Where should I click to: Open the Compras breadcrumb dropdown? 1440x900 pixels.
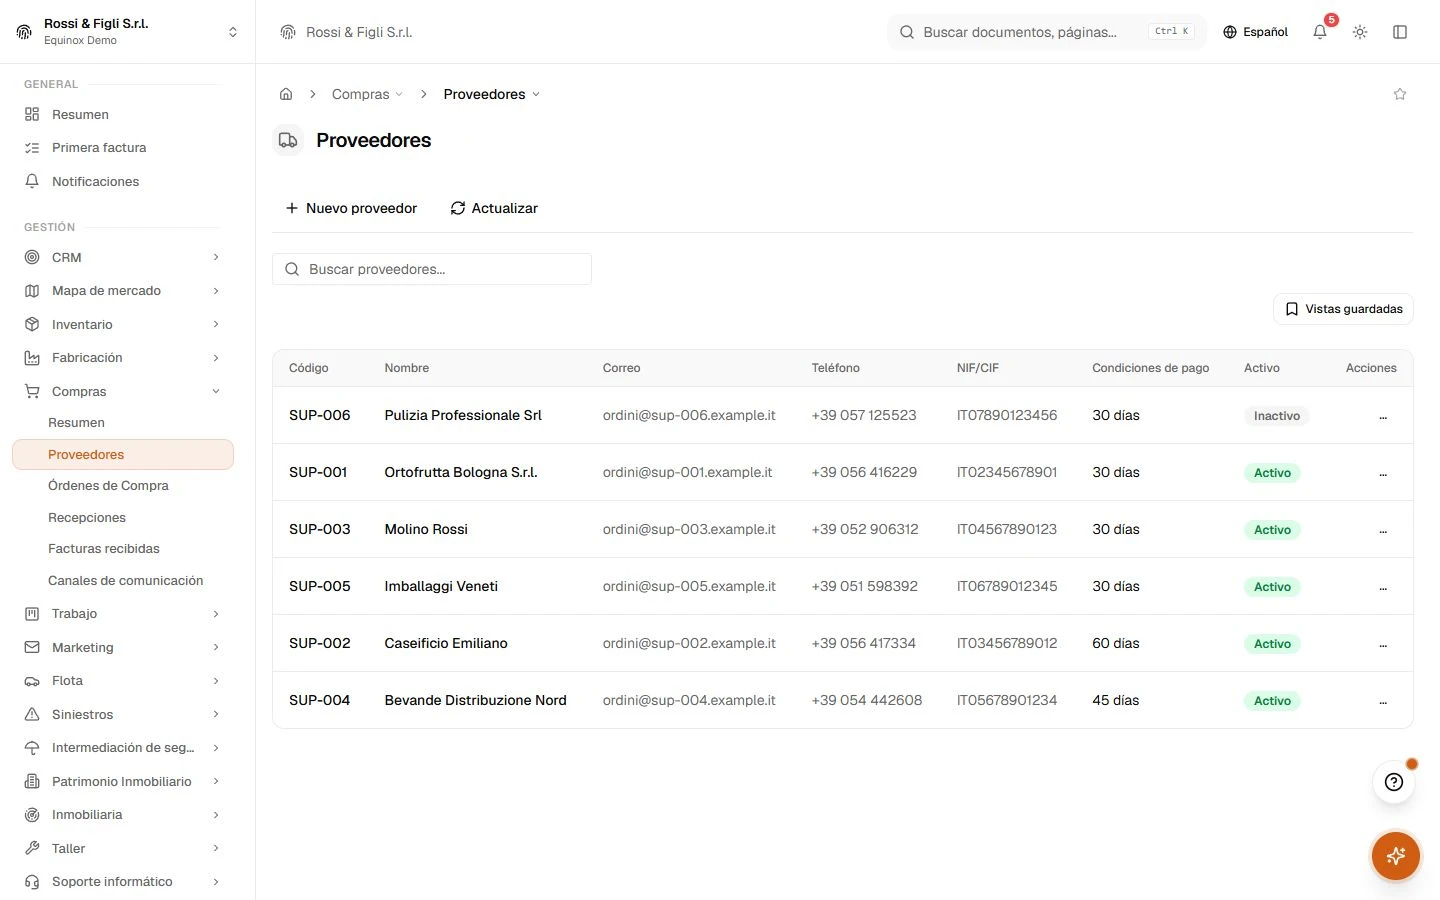coord(367,94)
